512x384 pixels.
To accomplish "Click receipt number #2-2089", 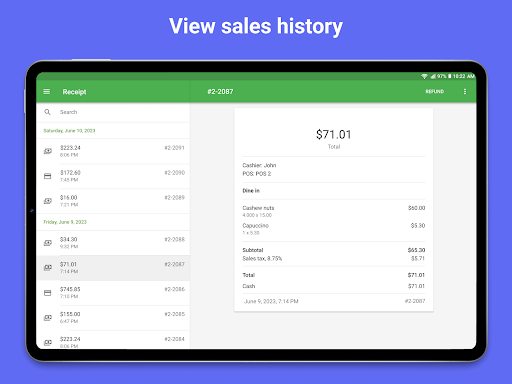I will [x=174, y=197].
